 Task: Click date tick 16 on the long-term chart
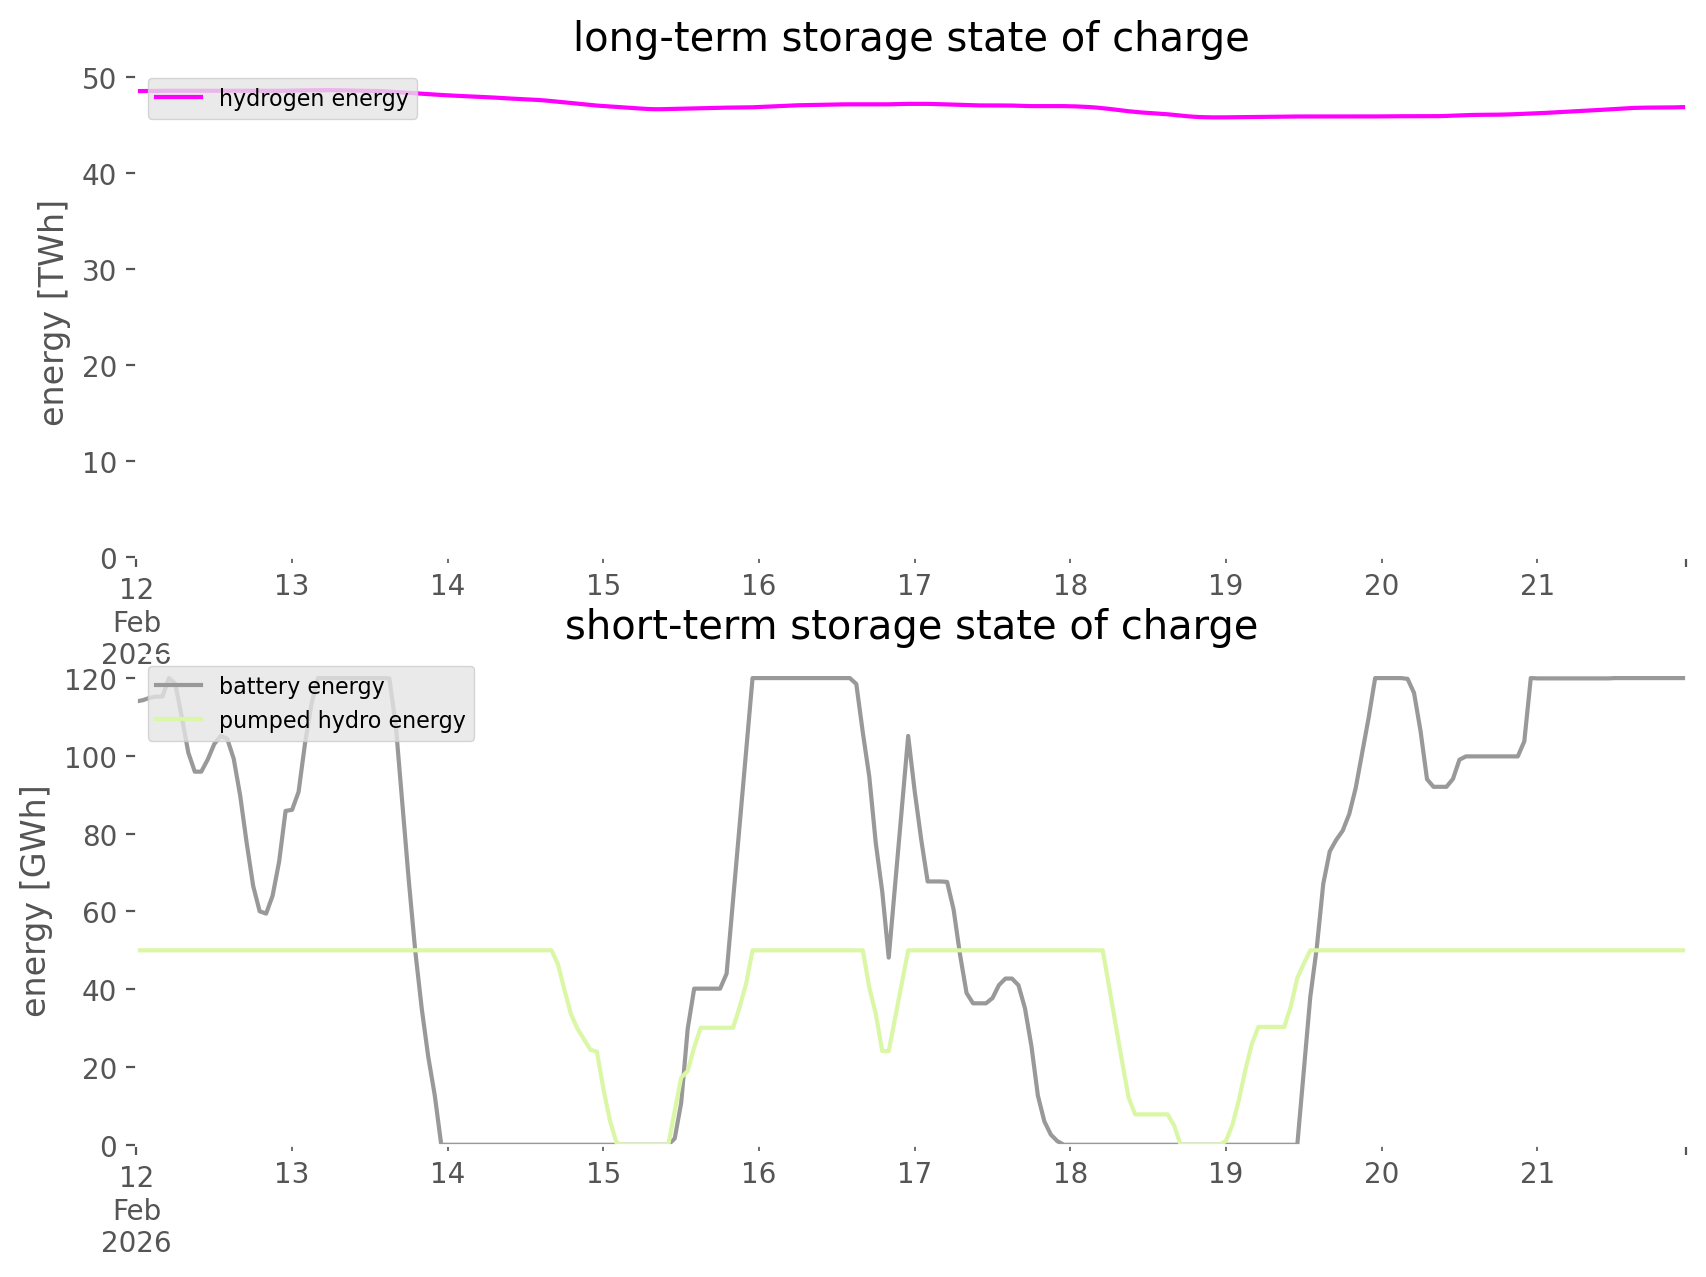pos(759,585)
